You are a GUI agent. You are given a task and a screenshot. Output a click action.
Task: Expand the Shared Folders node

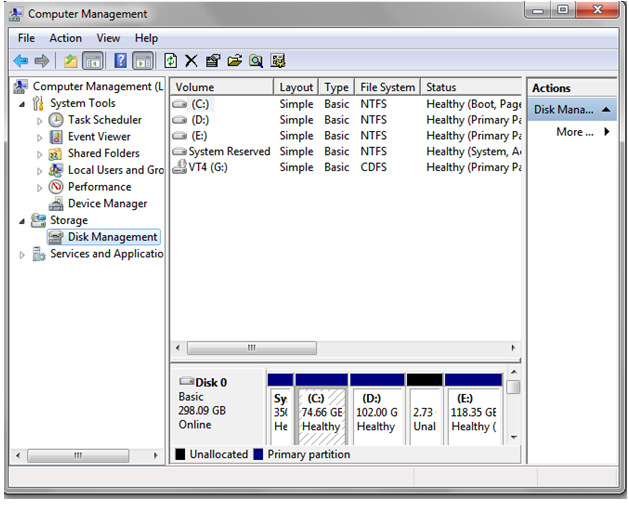click(39, 154)
